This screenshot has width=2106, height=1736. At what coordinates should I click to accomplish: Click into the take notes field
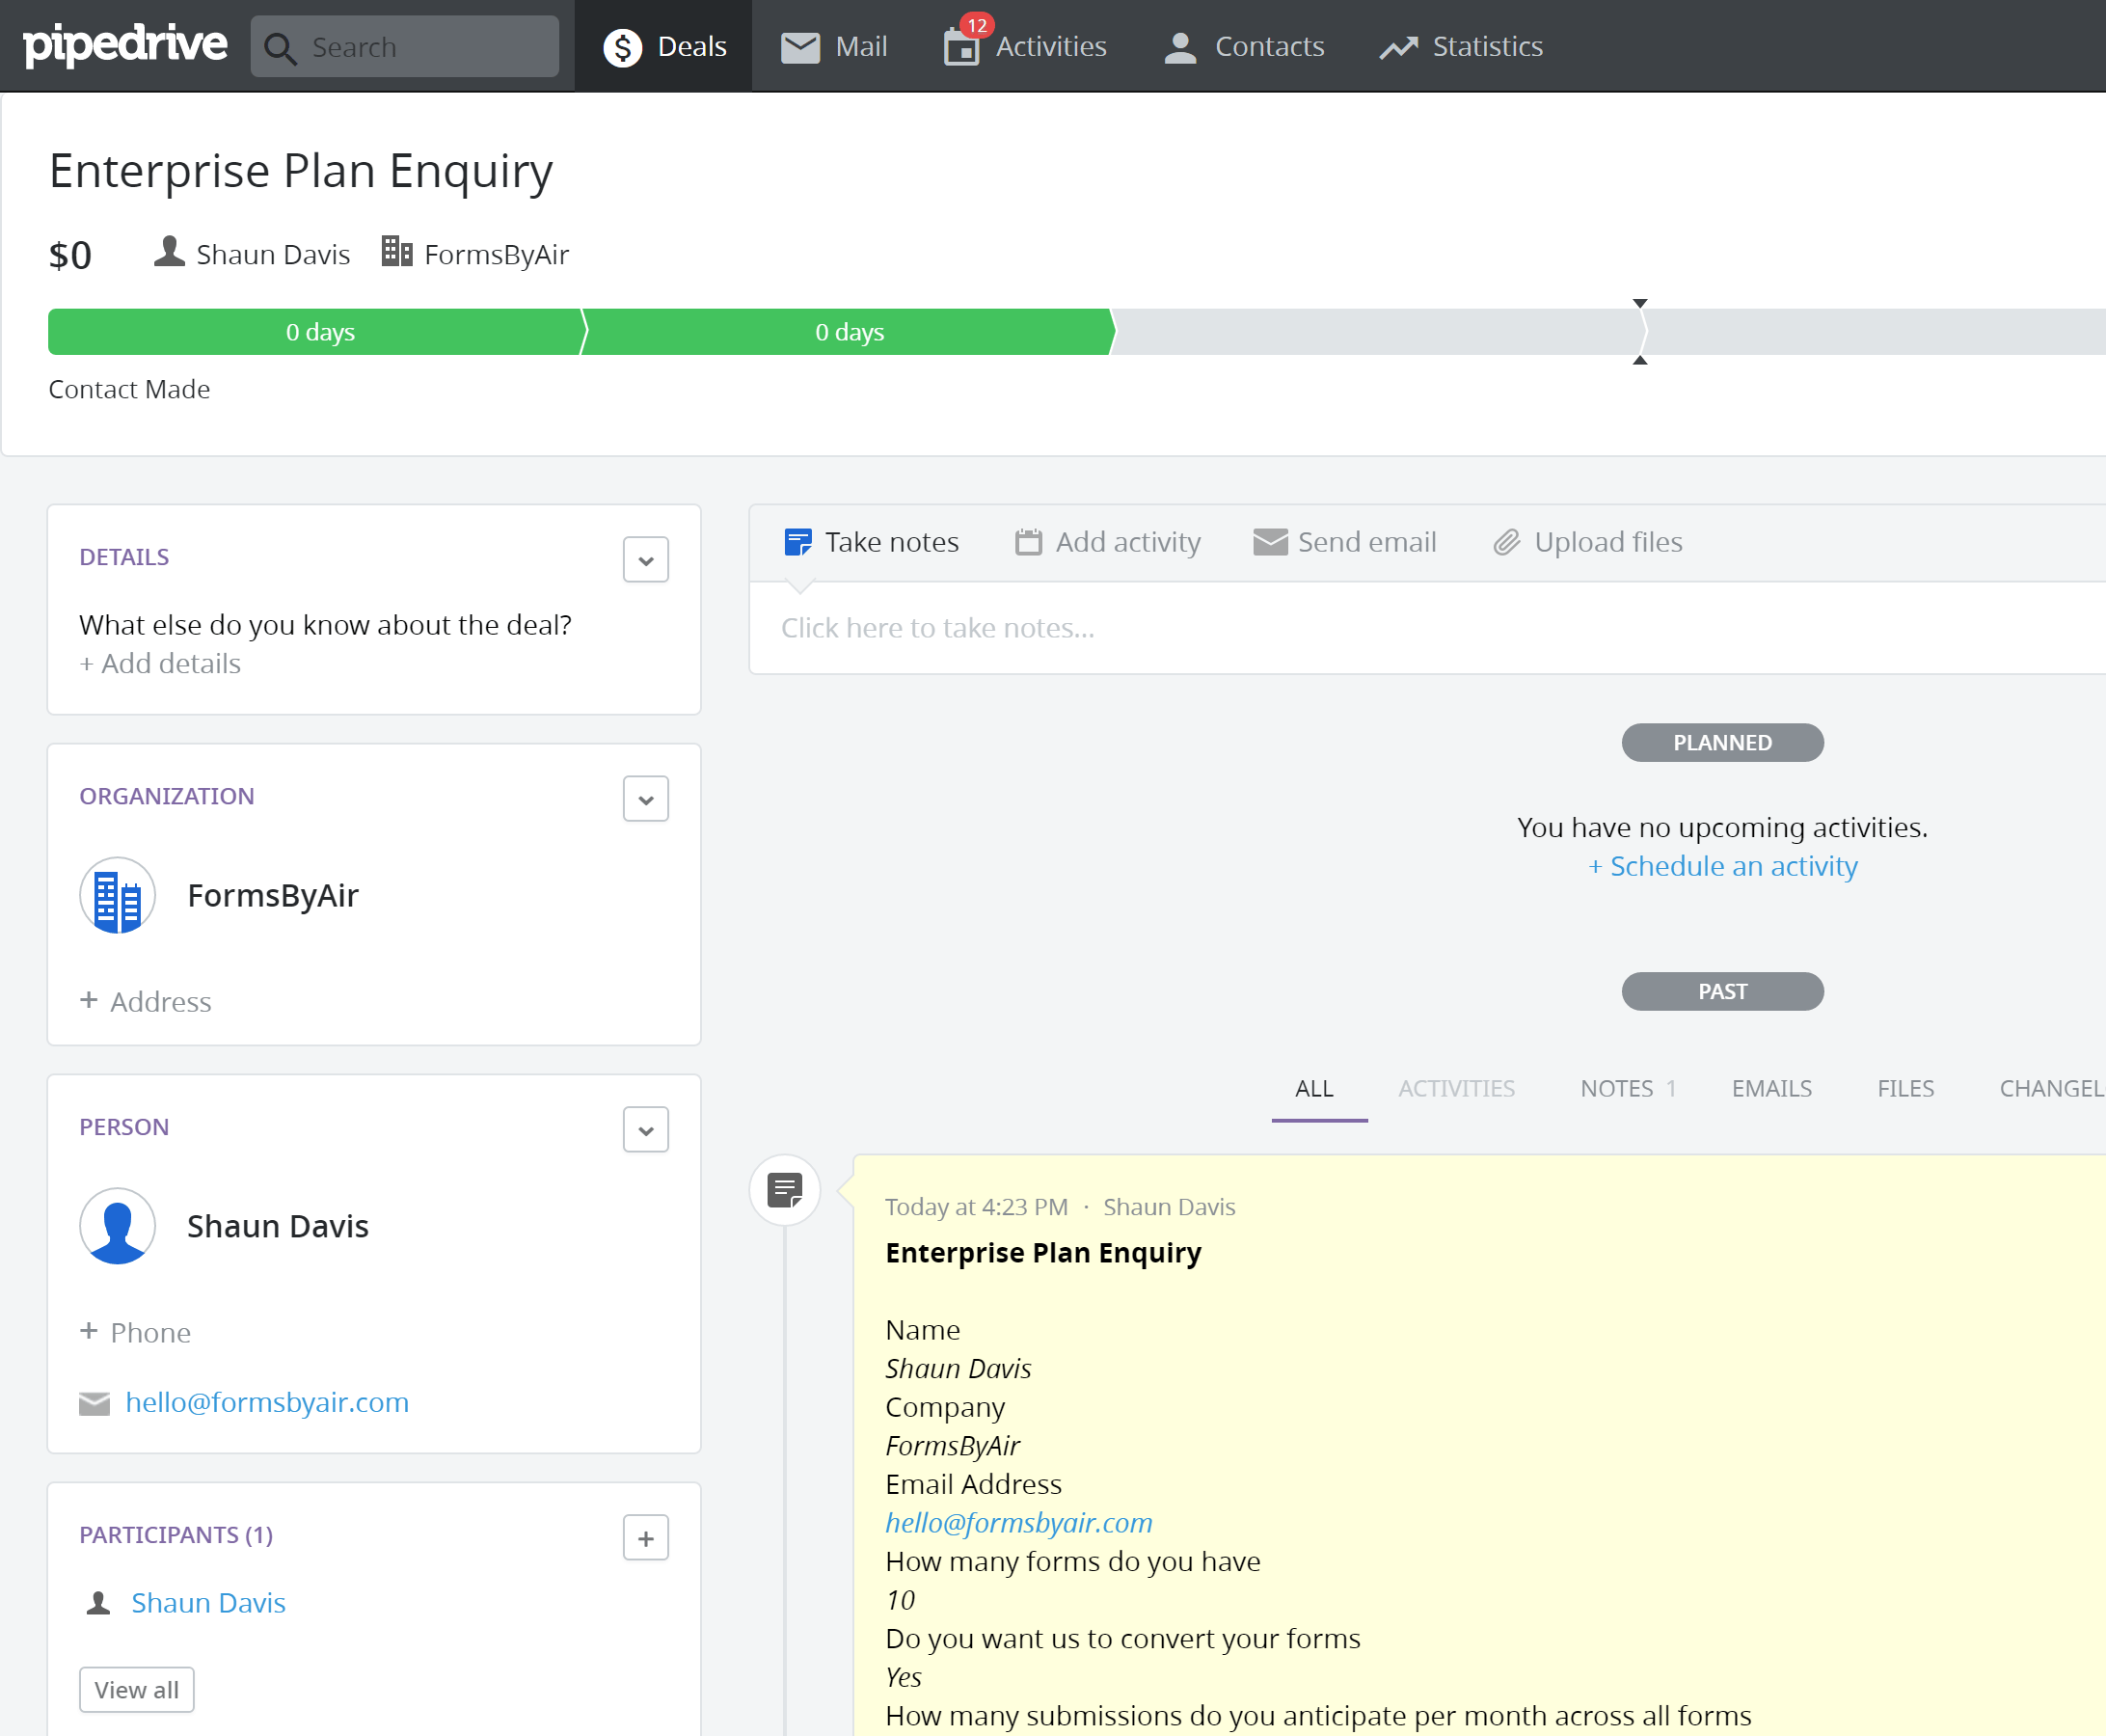click(x=1427, y=628)
